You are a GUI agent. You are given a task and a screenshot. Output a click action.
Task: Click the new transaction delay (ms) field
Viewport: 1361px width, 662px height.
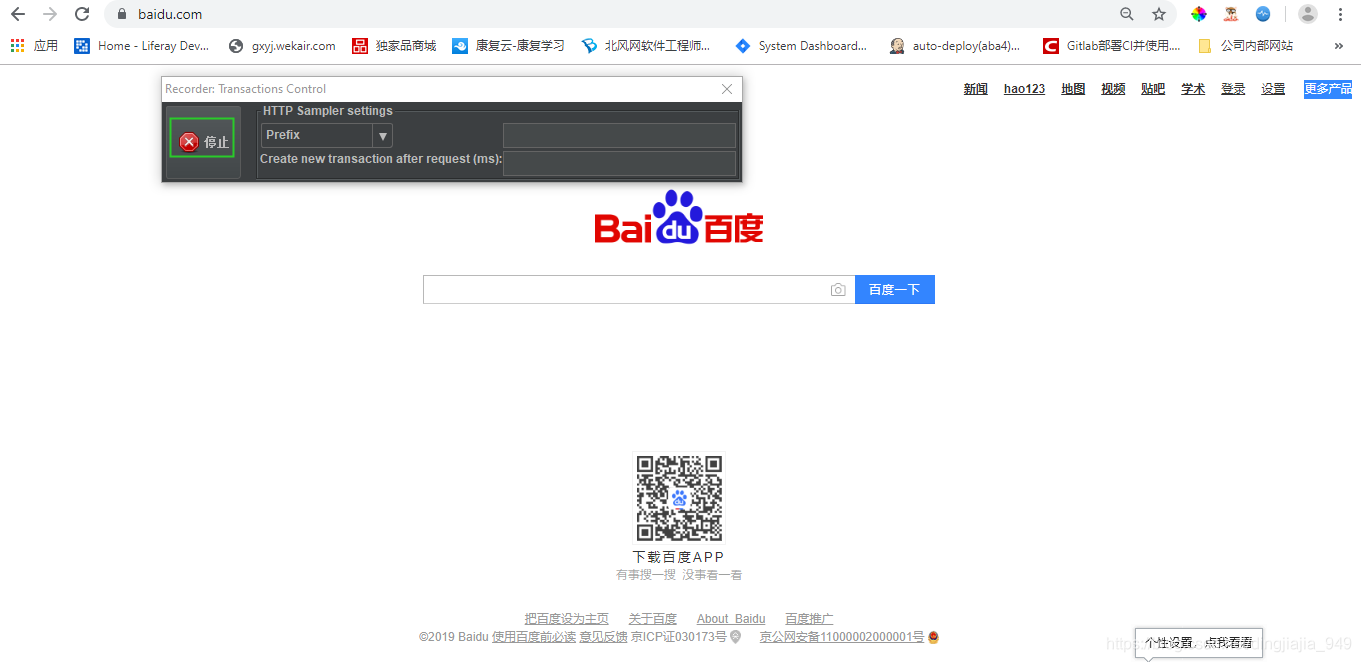click(619, 163)
